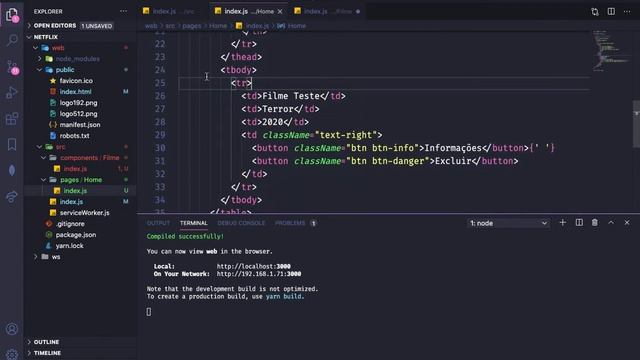Split the terminal panel
Image resolution: width=640 pixels, height=360 pixels.
click(579, 222)
